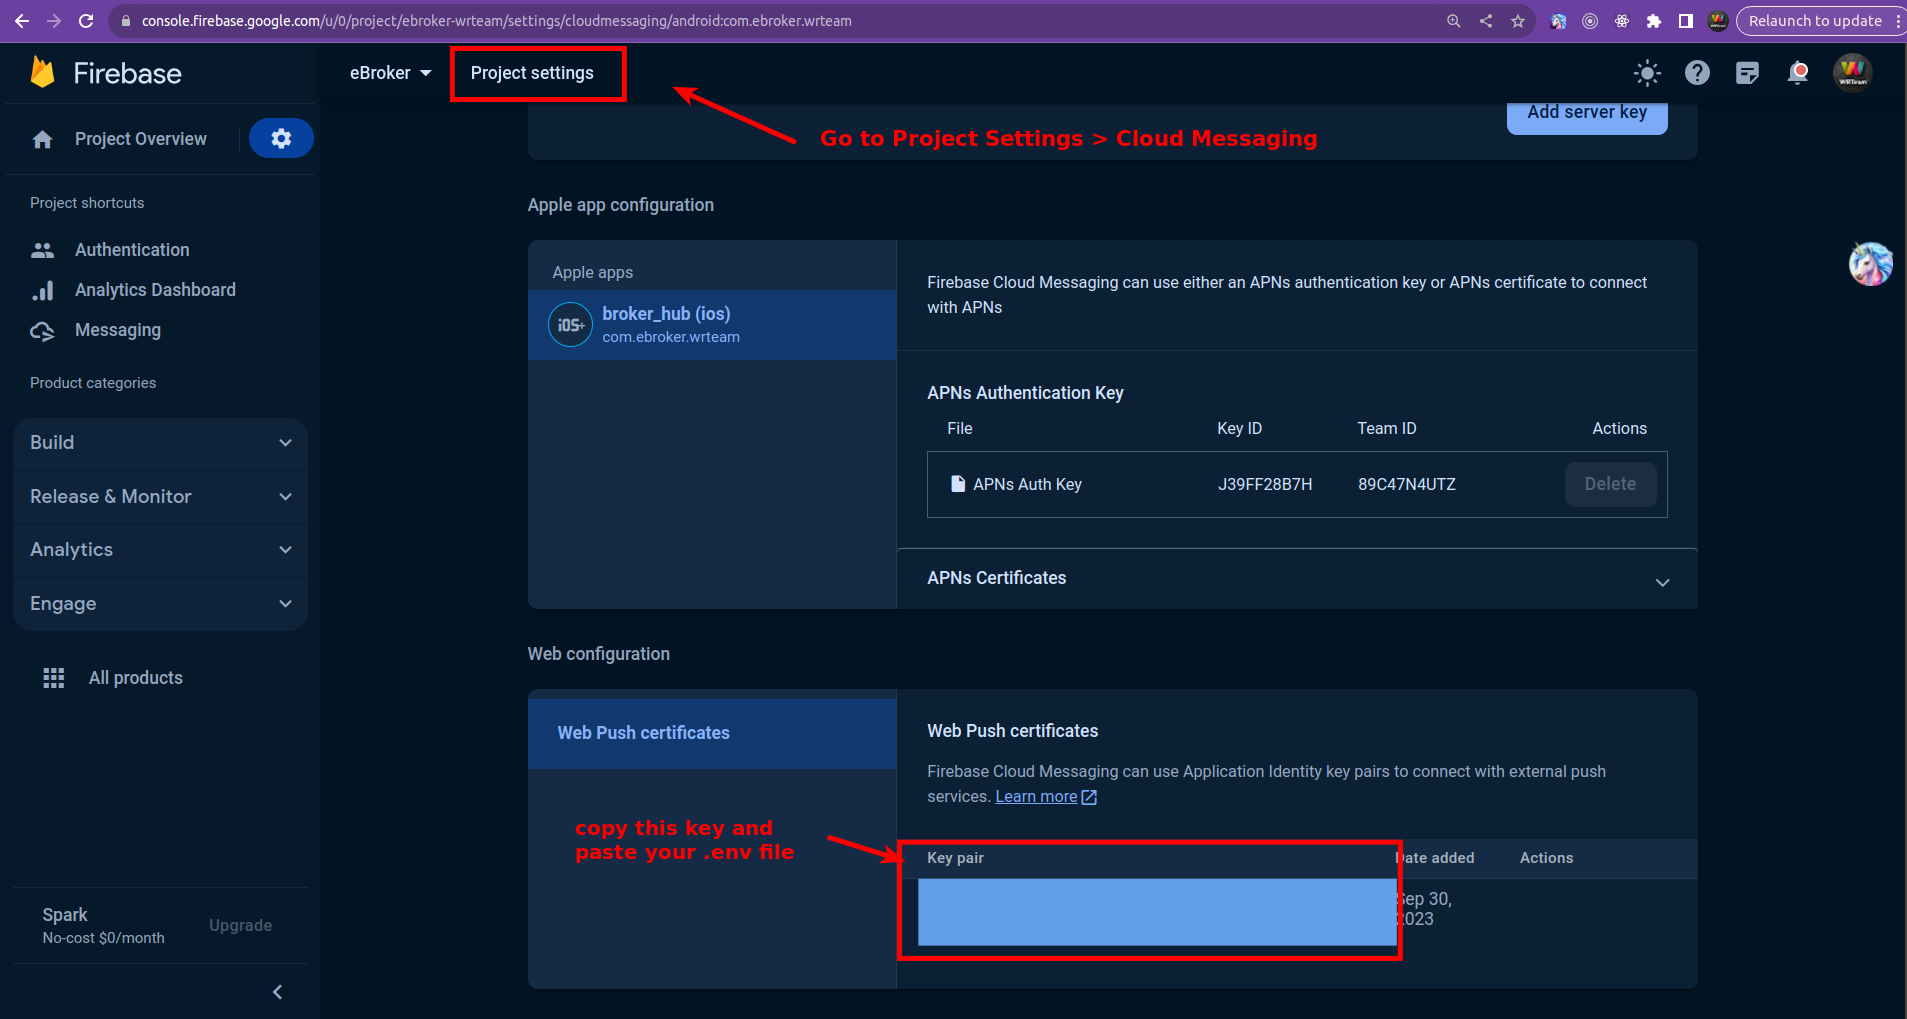The image size is (1907, 1019).
Task: Open Authentication from shortcuts
Action: [132, 250]
